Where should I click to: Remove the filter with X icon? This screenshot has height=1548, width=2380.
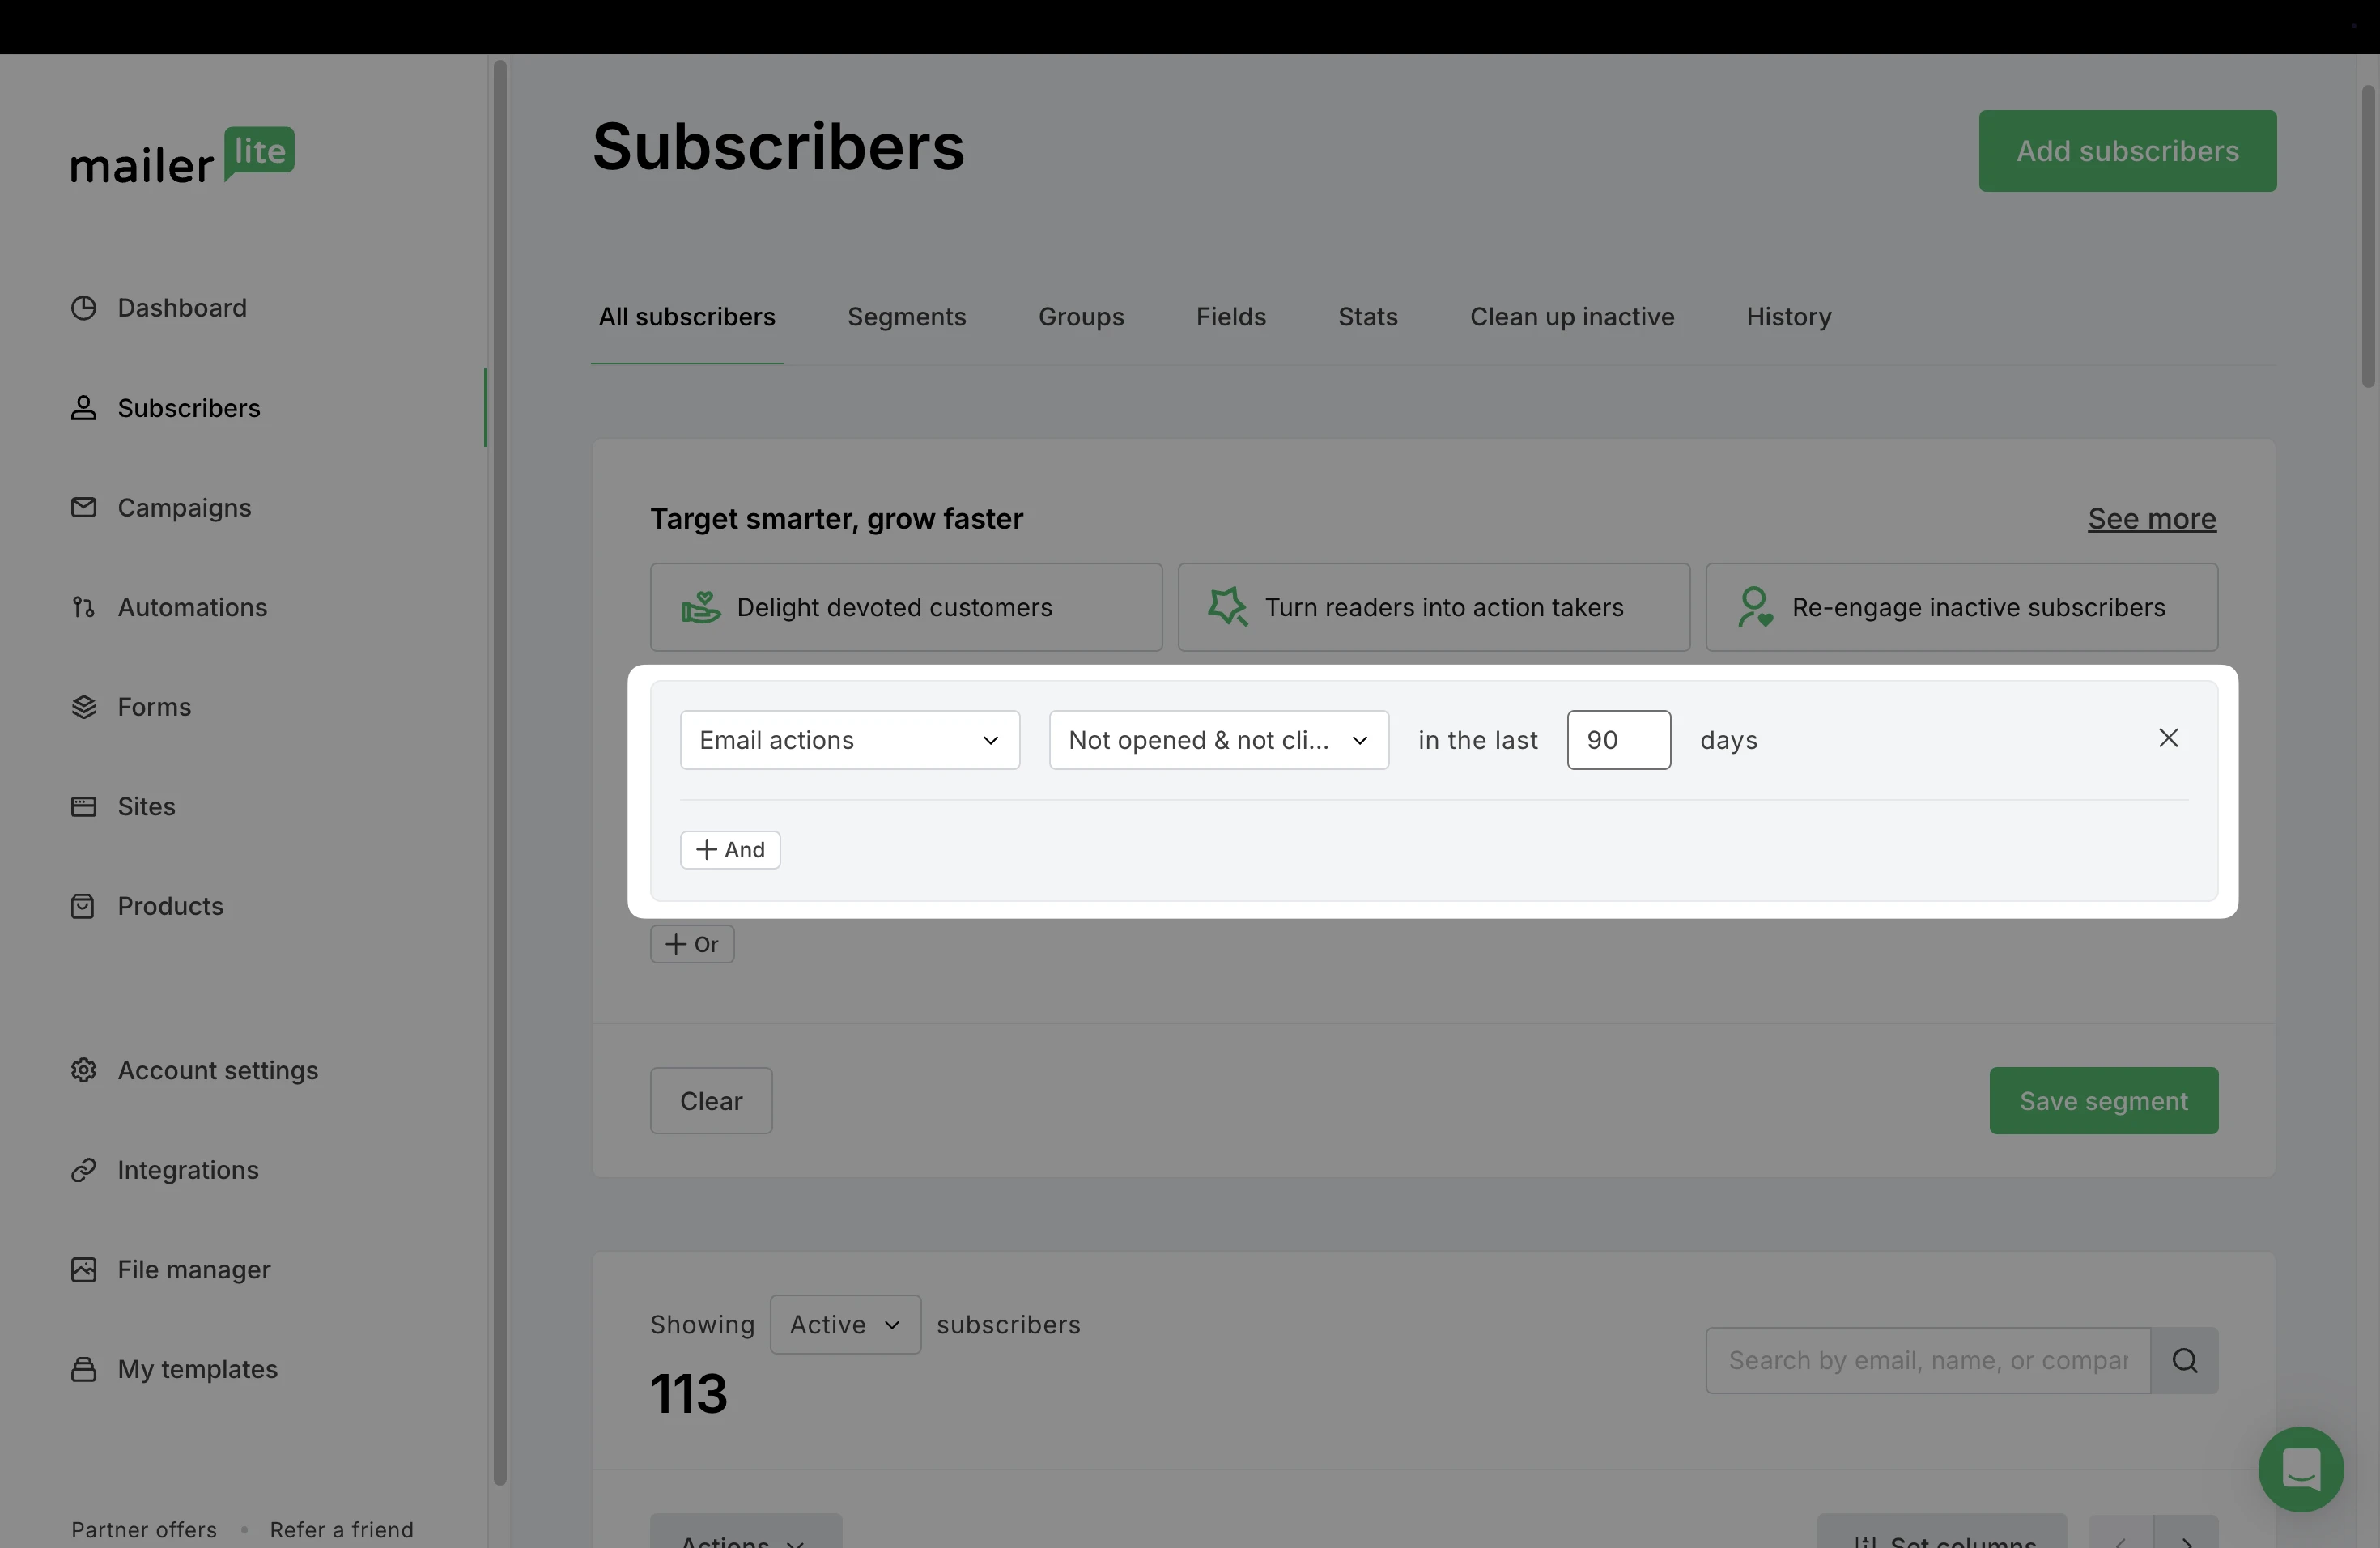[2168, 738]
